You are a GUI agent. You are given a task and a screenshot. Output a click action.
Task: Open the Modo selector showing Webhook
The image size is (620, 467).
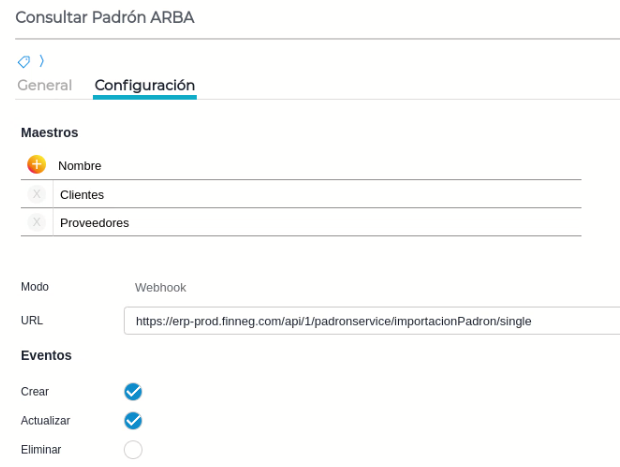click(x=161, y=287)
